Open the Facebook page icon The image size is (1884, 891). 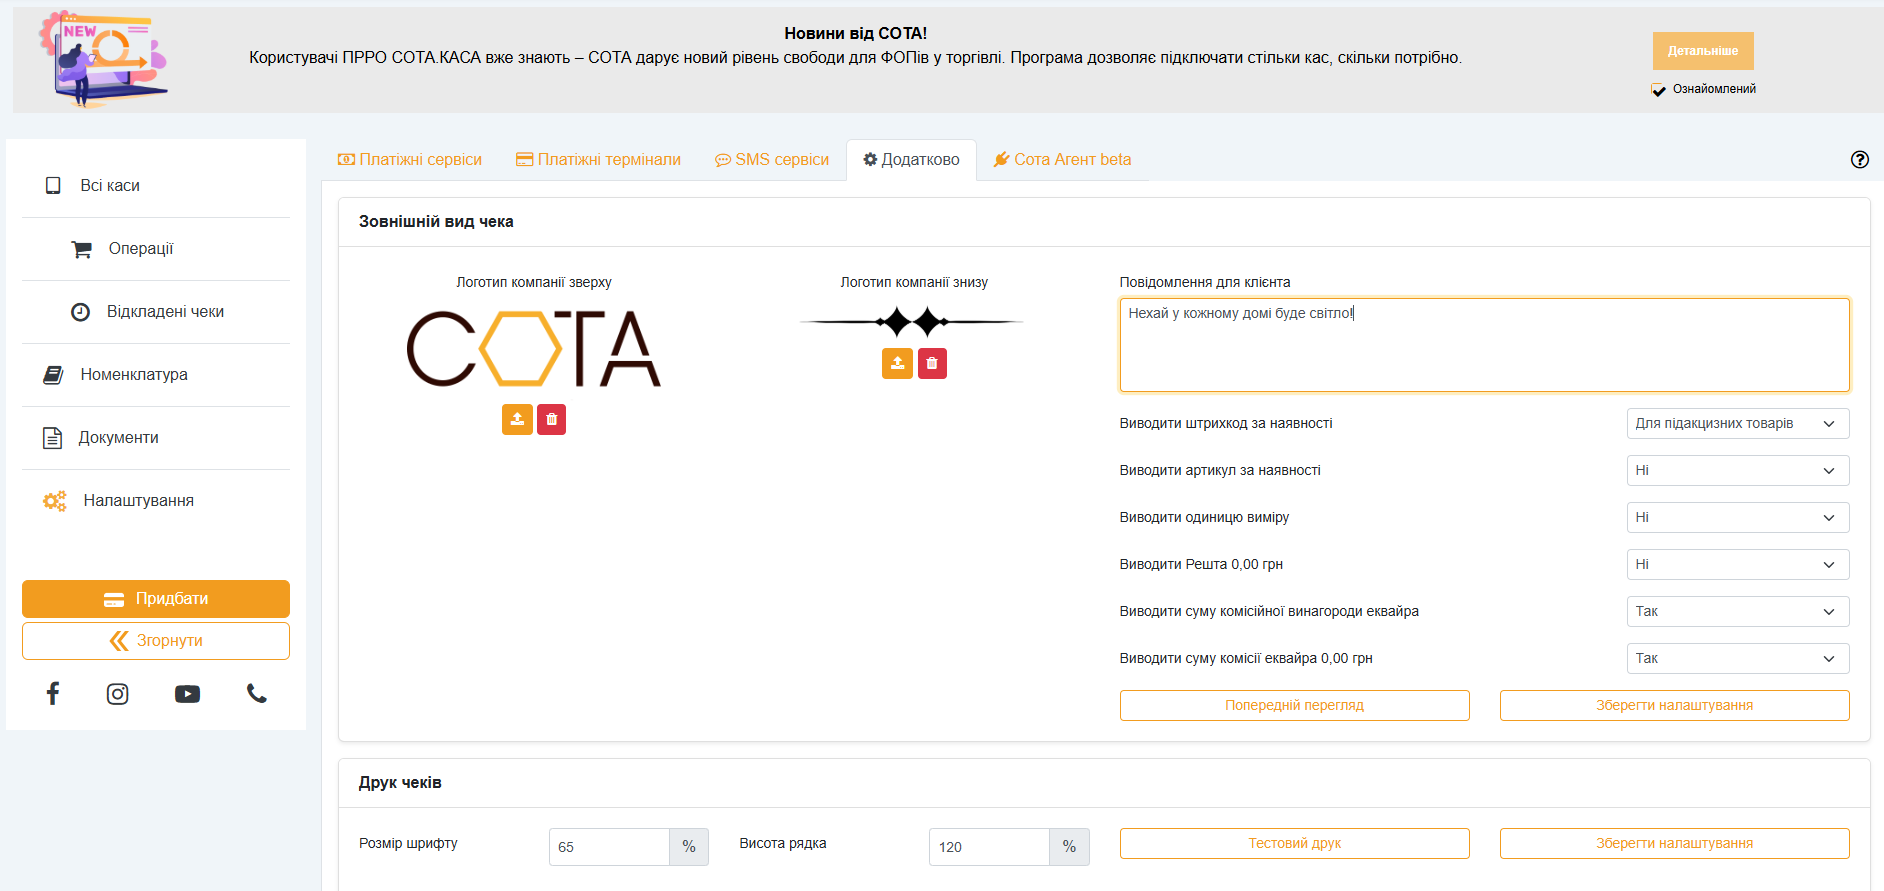[x=53, y=694]
